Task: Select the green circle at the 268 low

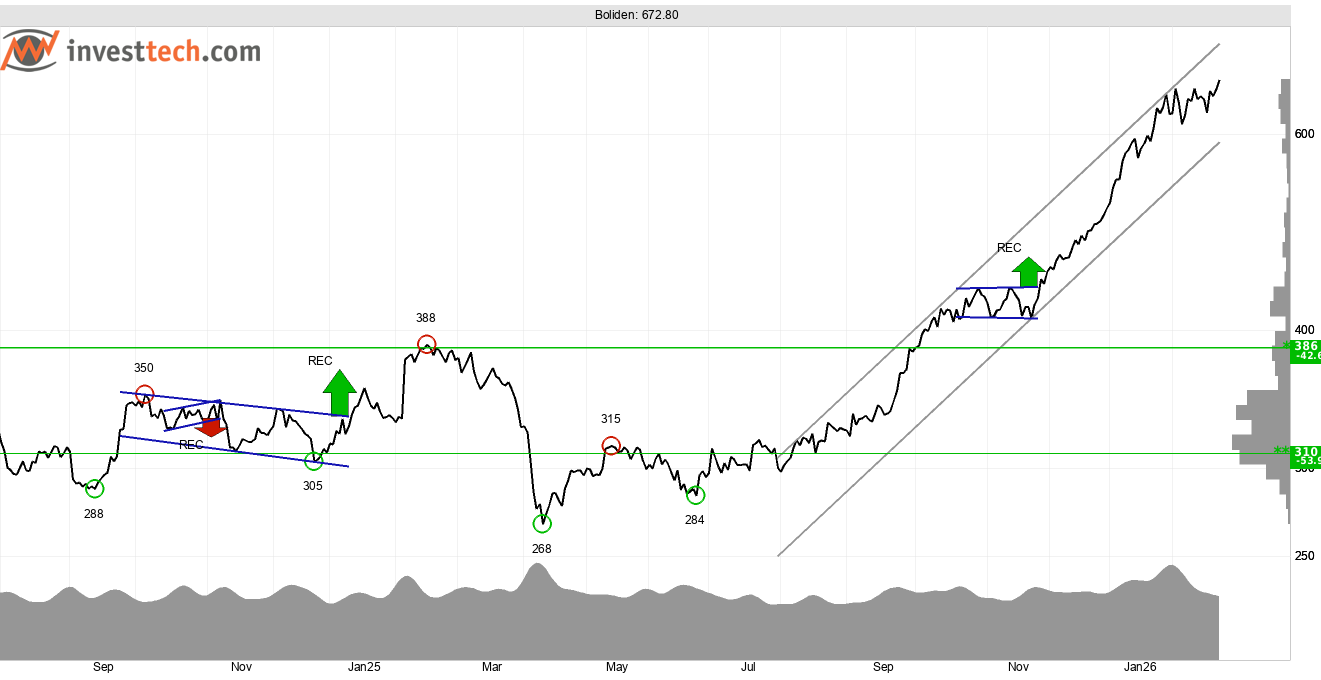Action: [542, 523]
